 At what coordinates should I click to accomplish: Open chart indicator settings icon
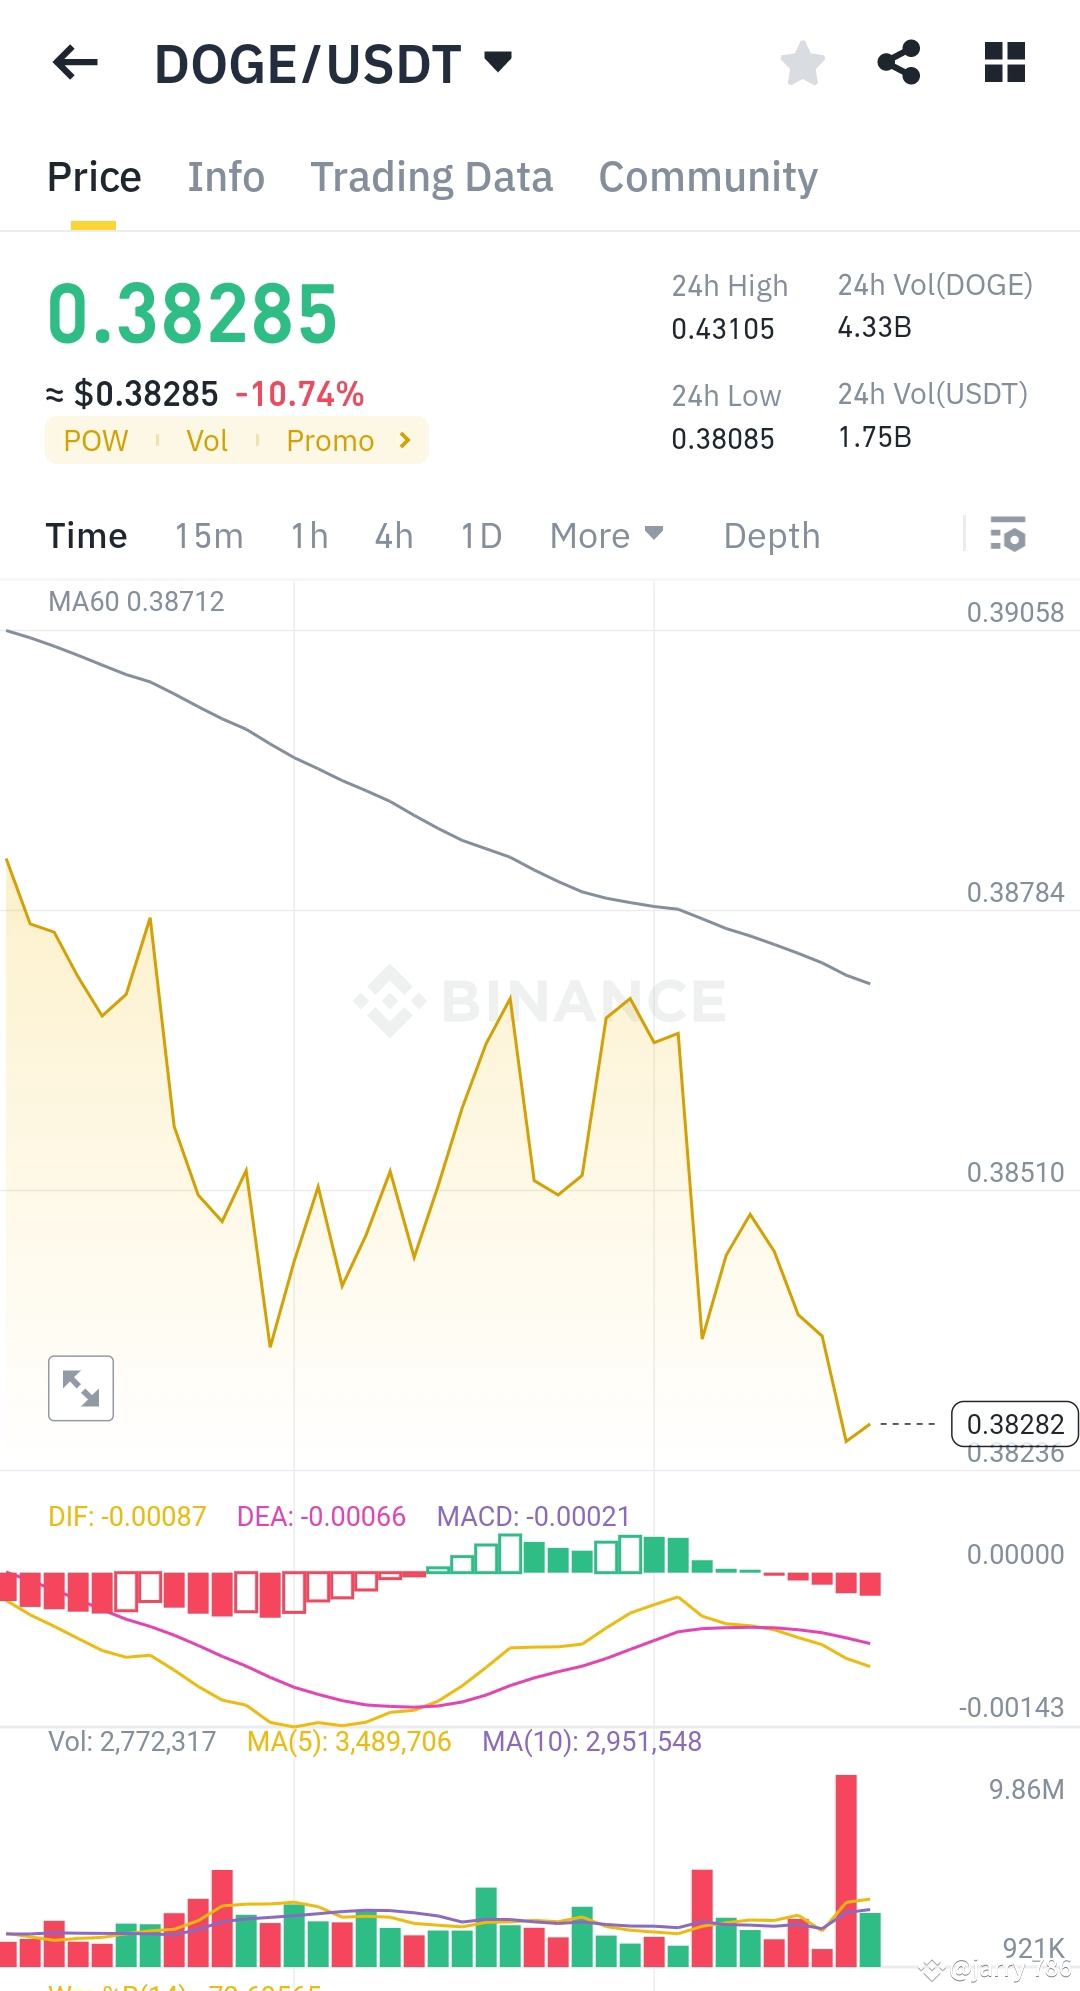1011,537
